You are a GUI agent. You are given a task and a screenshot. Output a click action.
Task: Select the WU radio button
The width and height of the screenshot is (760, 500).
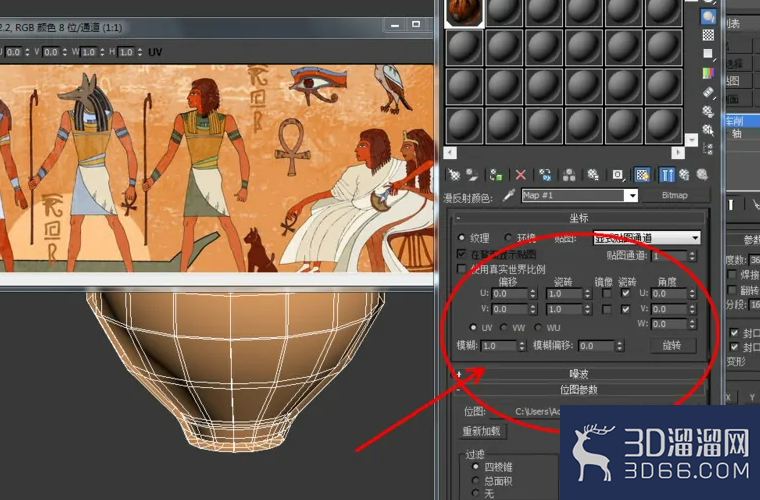[x=538, y=328]
